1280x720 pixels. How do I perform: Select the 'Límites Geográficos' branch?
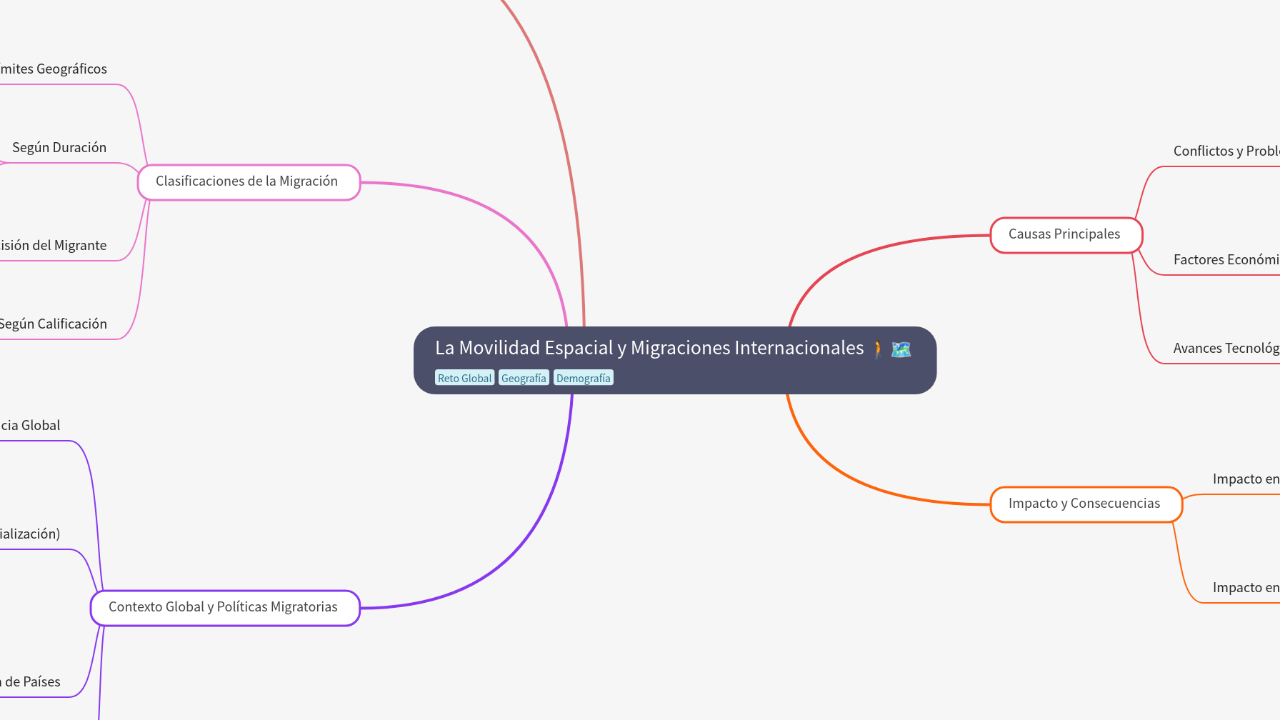pos(53,68)
